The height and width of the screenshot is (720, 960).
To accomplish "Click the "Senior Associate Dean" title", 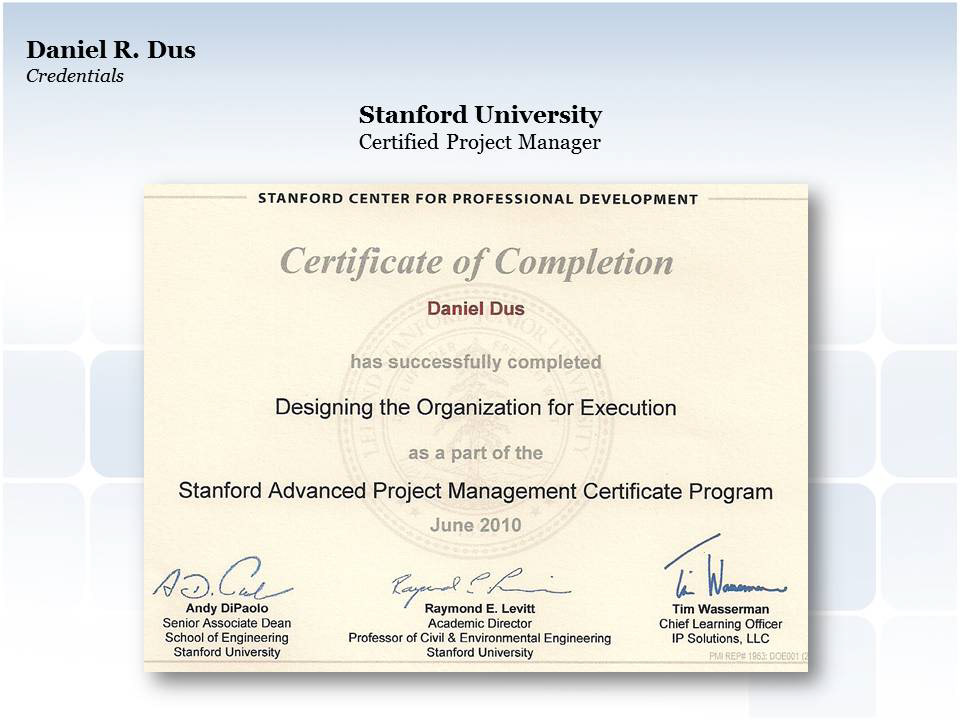I will (x=227, y=623).
